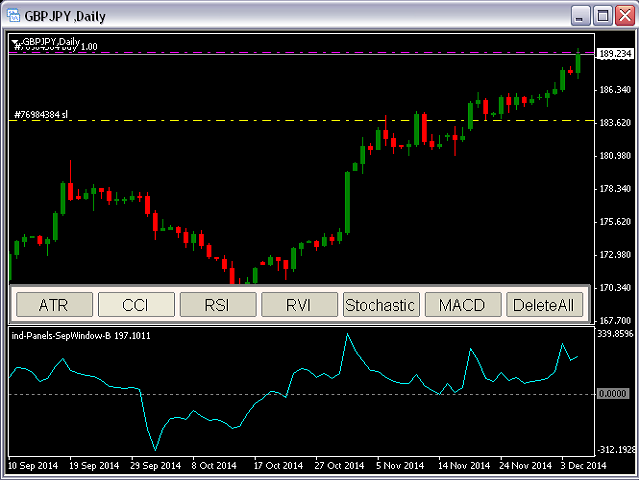Select the RSI panel button
The height and width of the screenshot is (480, 640).
tap(216, 305)
